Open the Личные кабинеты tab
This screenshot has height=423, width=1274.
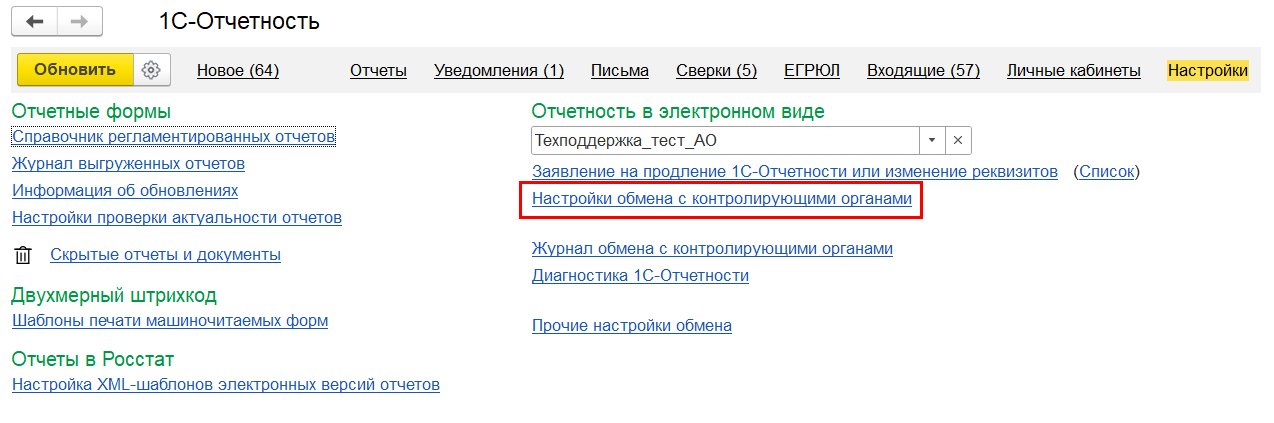(1073, 70)
